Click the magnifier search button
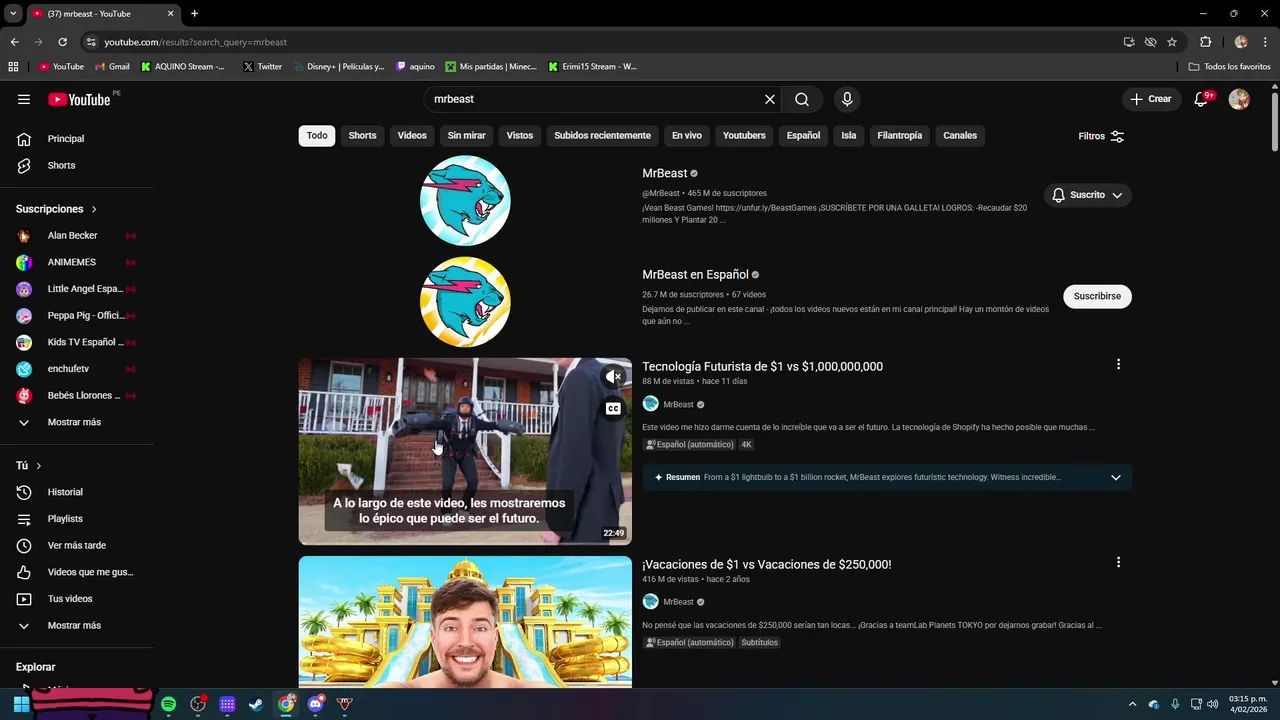 (802, 99)
